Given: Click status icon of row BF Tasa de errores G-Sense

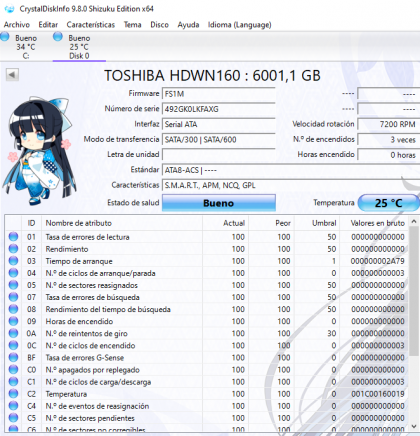Looking at the screenshot, I should (x=13, y=358).
